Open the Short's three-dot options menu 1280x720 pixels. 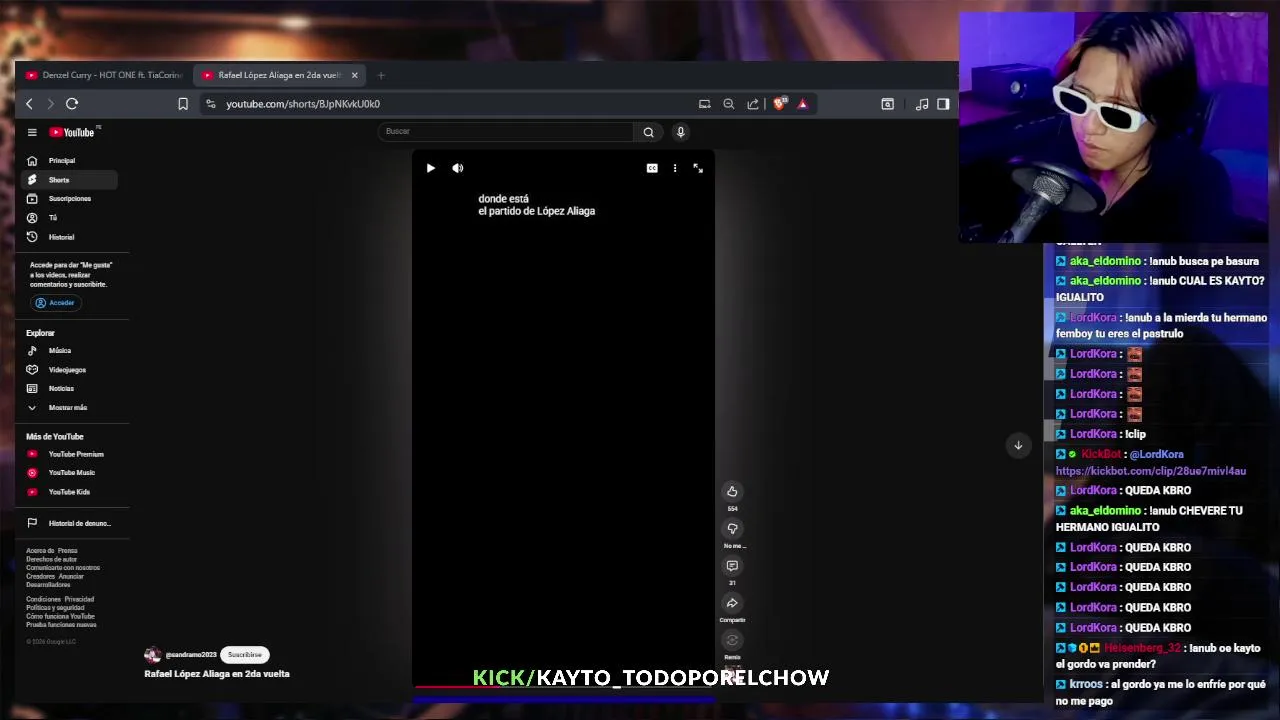[x=675, y=168]
